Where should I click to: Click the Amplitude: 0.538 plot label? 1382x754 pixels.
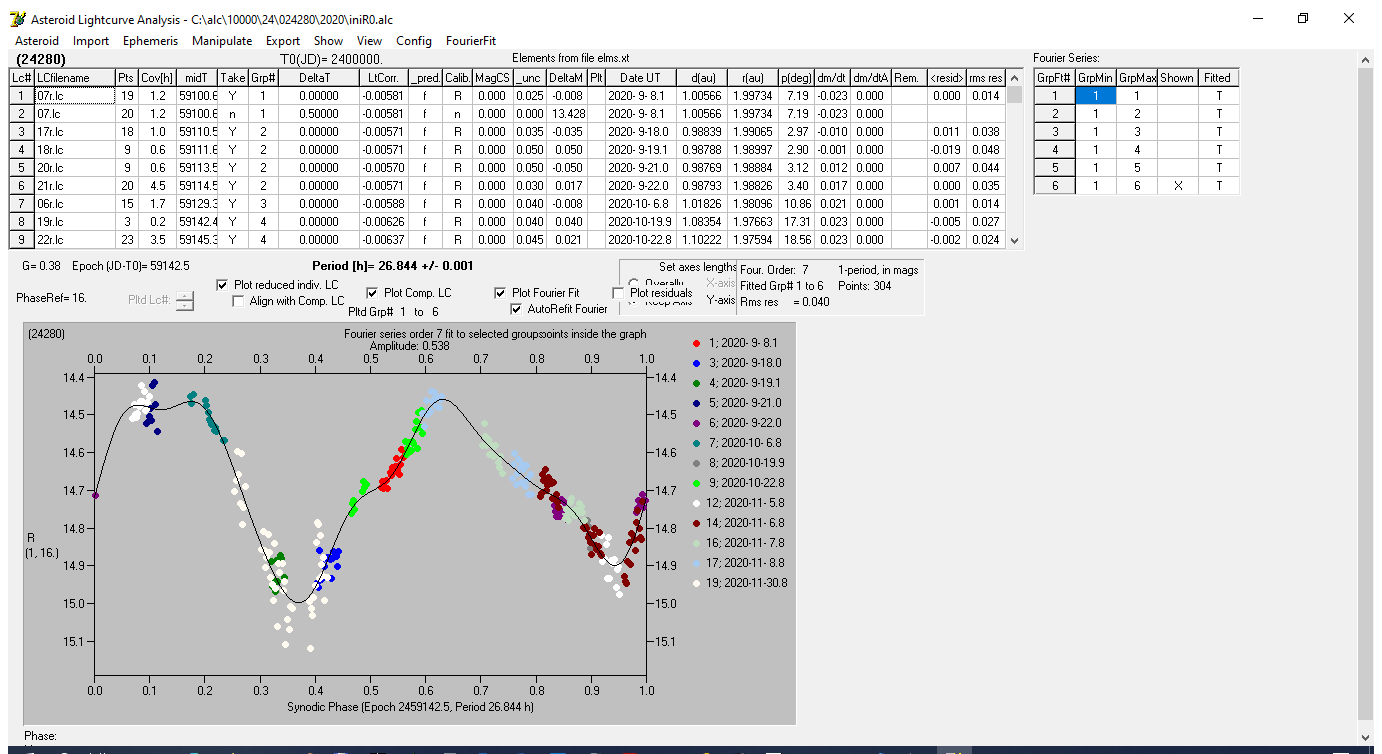pyautogui.click(x=409, y=345)
